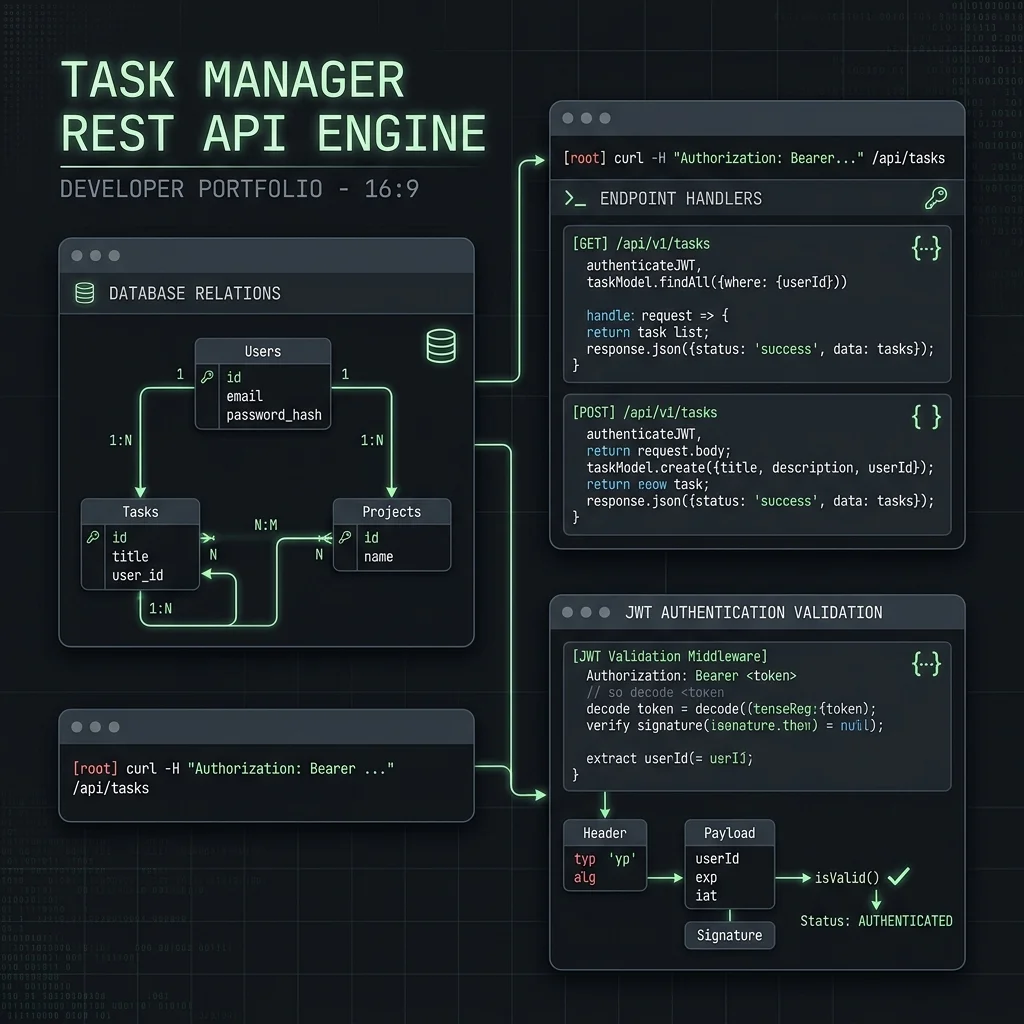Click the green checkmark next to isValid()
The height and width of the screenshot is (1024, 1024).
click(899, 876)
